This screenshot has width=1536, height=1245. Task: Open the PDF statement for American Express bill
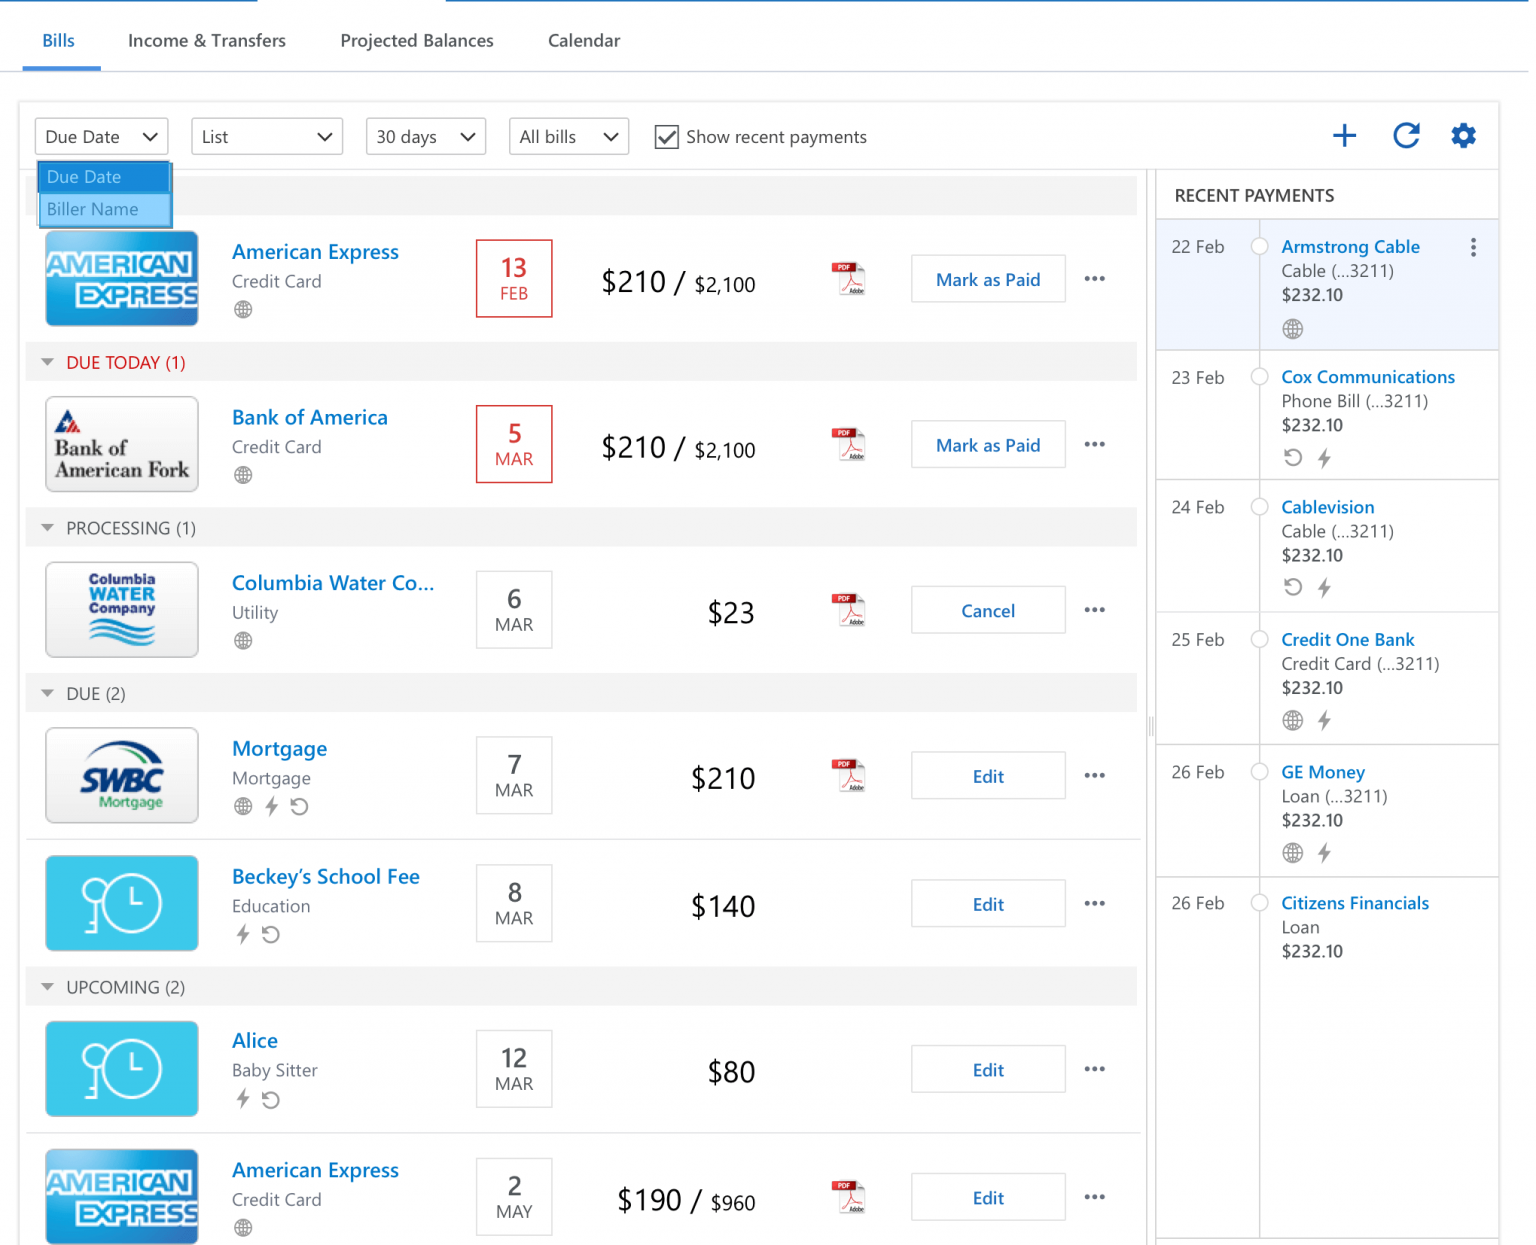pyautogui.click(x=848, y=278)
